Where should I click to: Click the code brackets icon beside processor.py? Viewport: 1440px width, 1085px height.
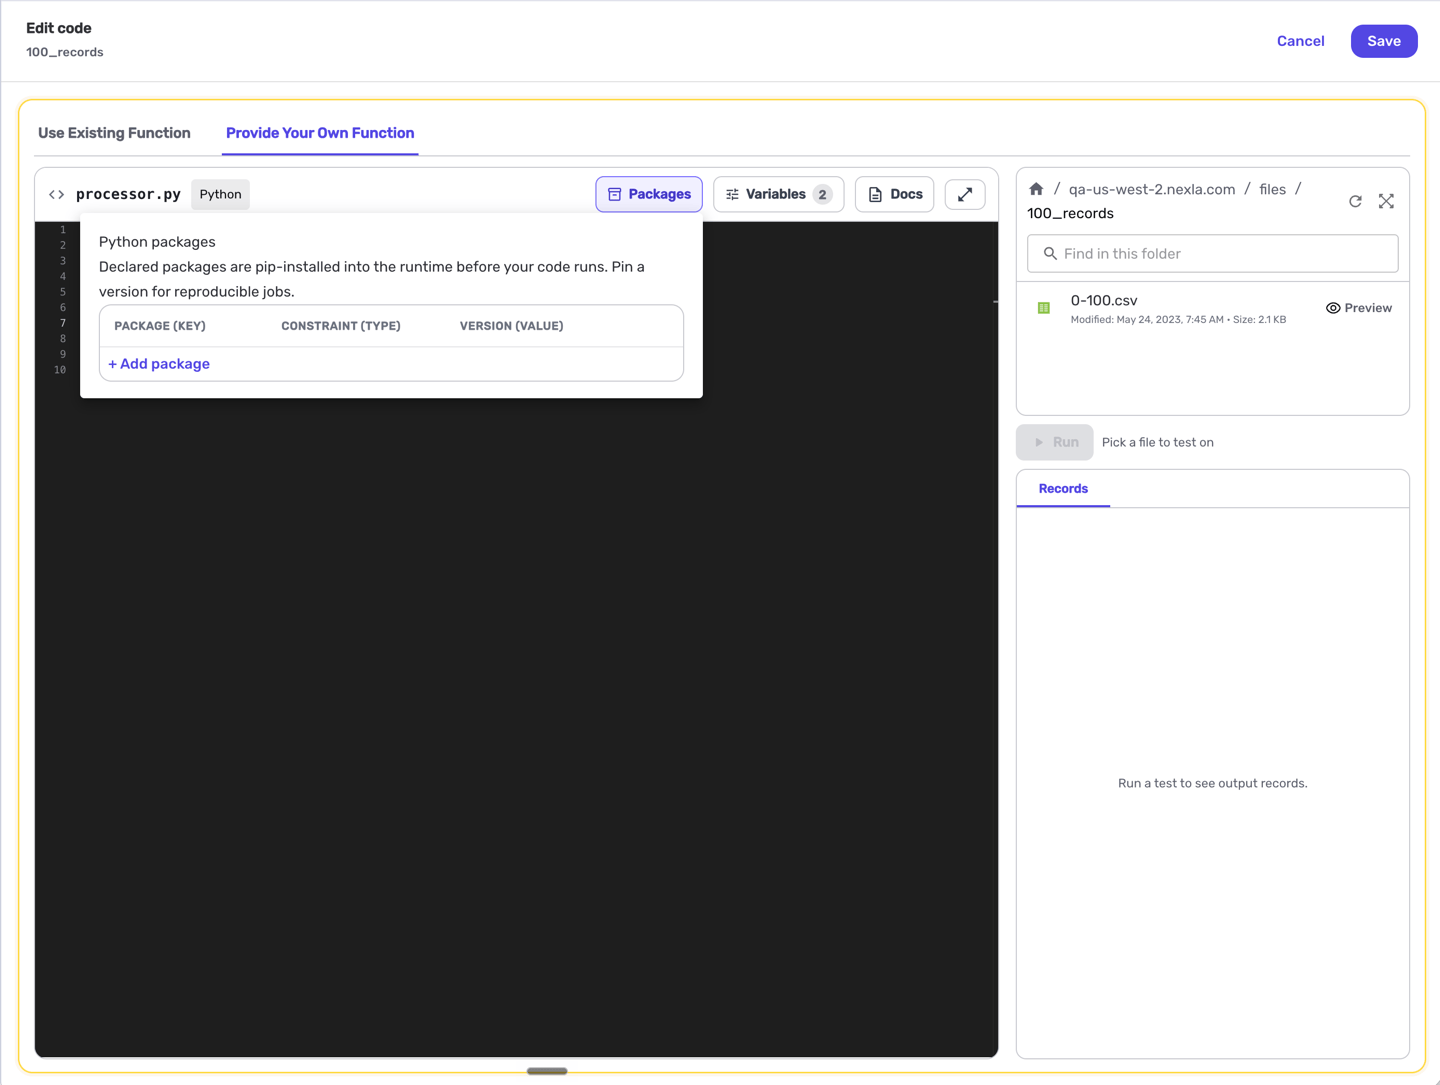tap(57, 194)
